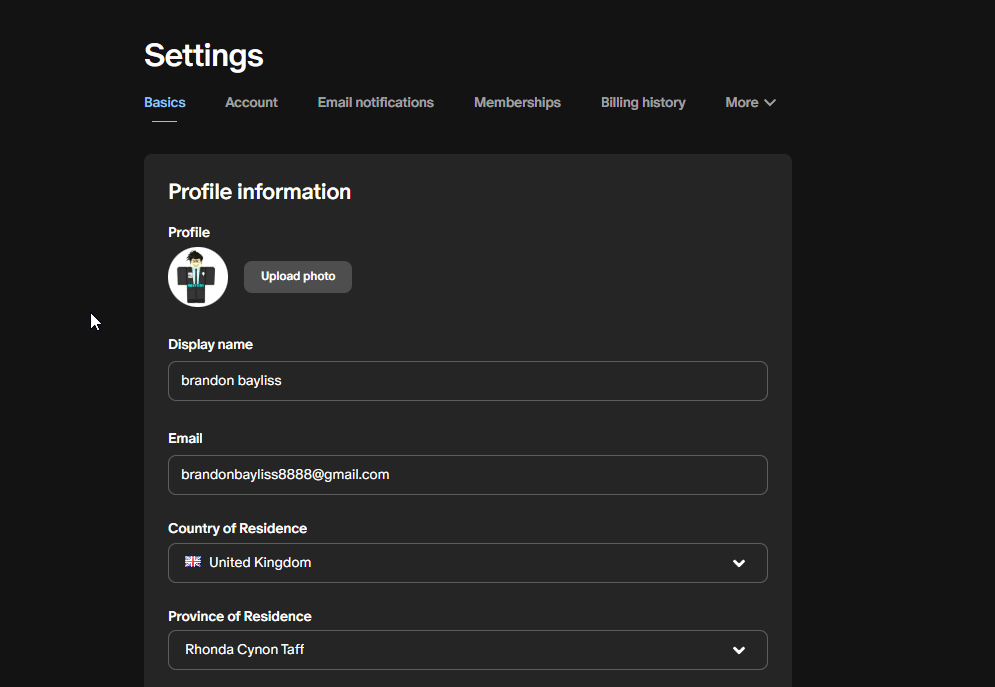Go to Email notifications tab
This screenshot has width=995, height=687.
(376, 103)
